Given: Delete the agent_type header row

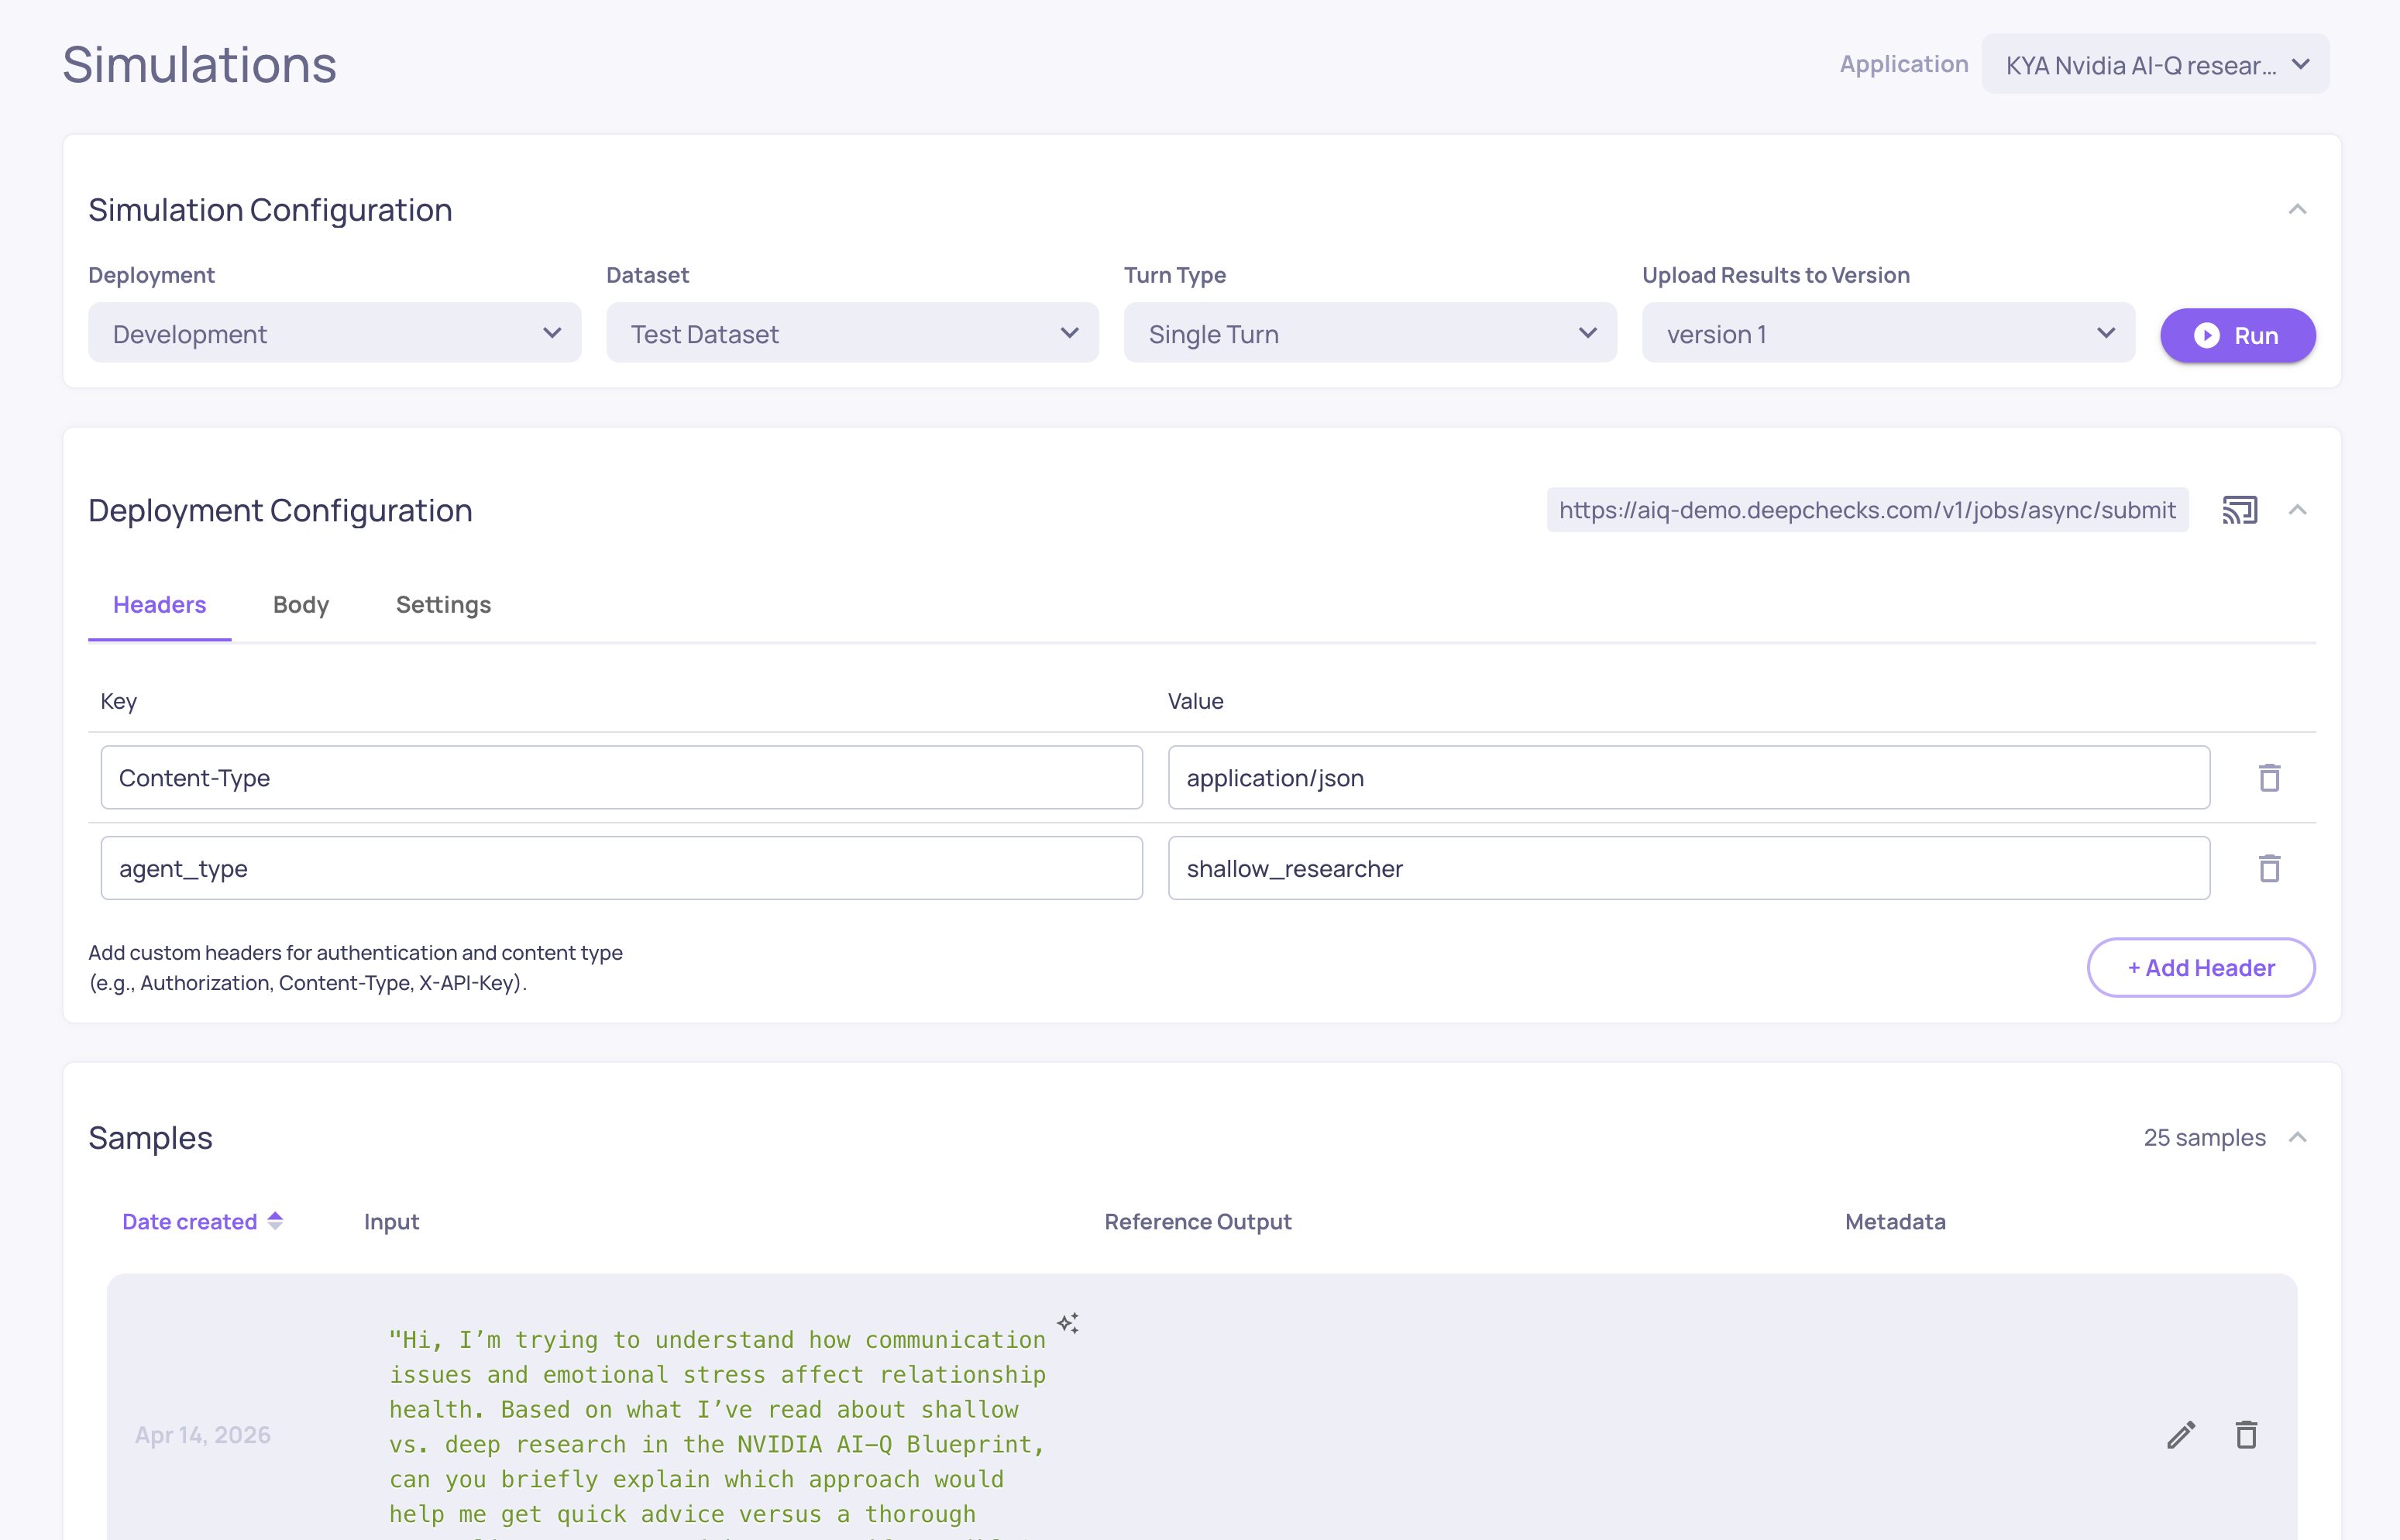Looking at the screenshot, I should click(2269, 868).
